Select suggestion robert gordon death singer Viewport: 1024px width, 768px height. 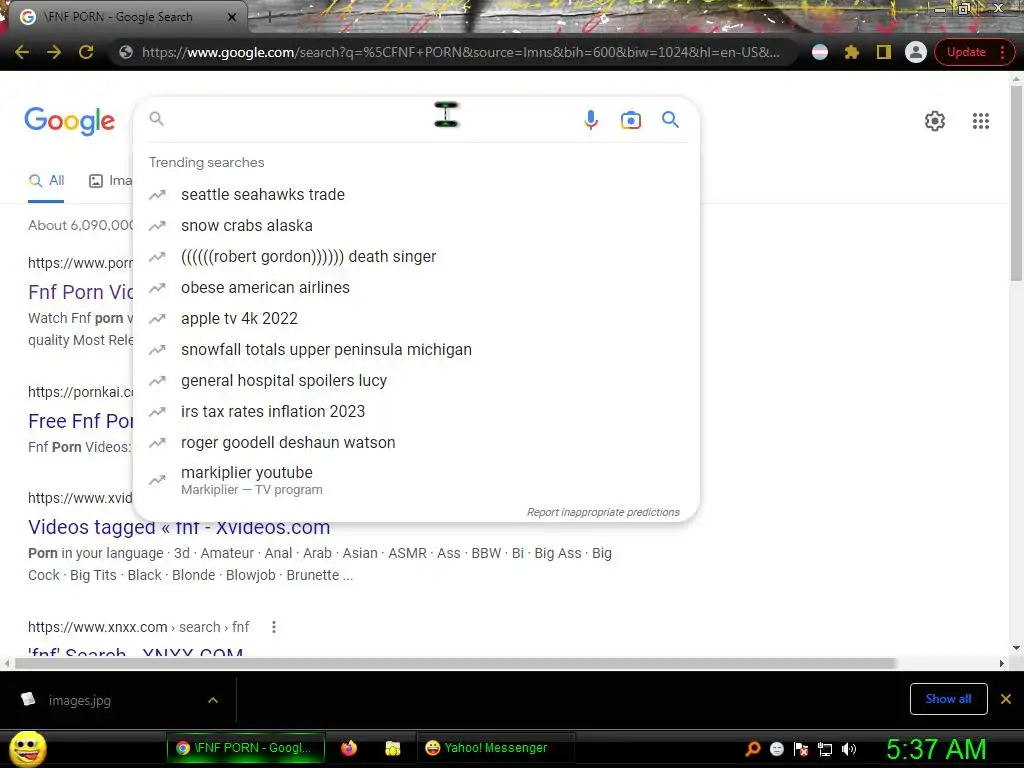[x=415, y=257]
